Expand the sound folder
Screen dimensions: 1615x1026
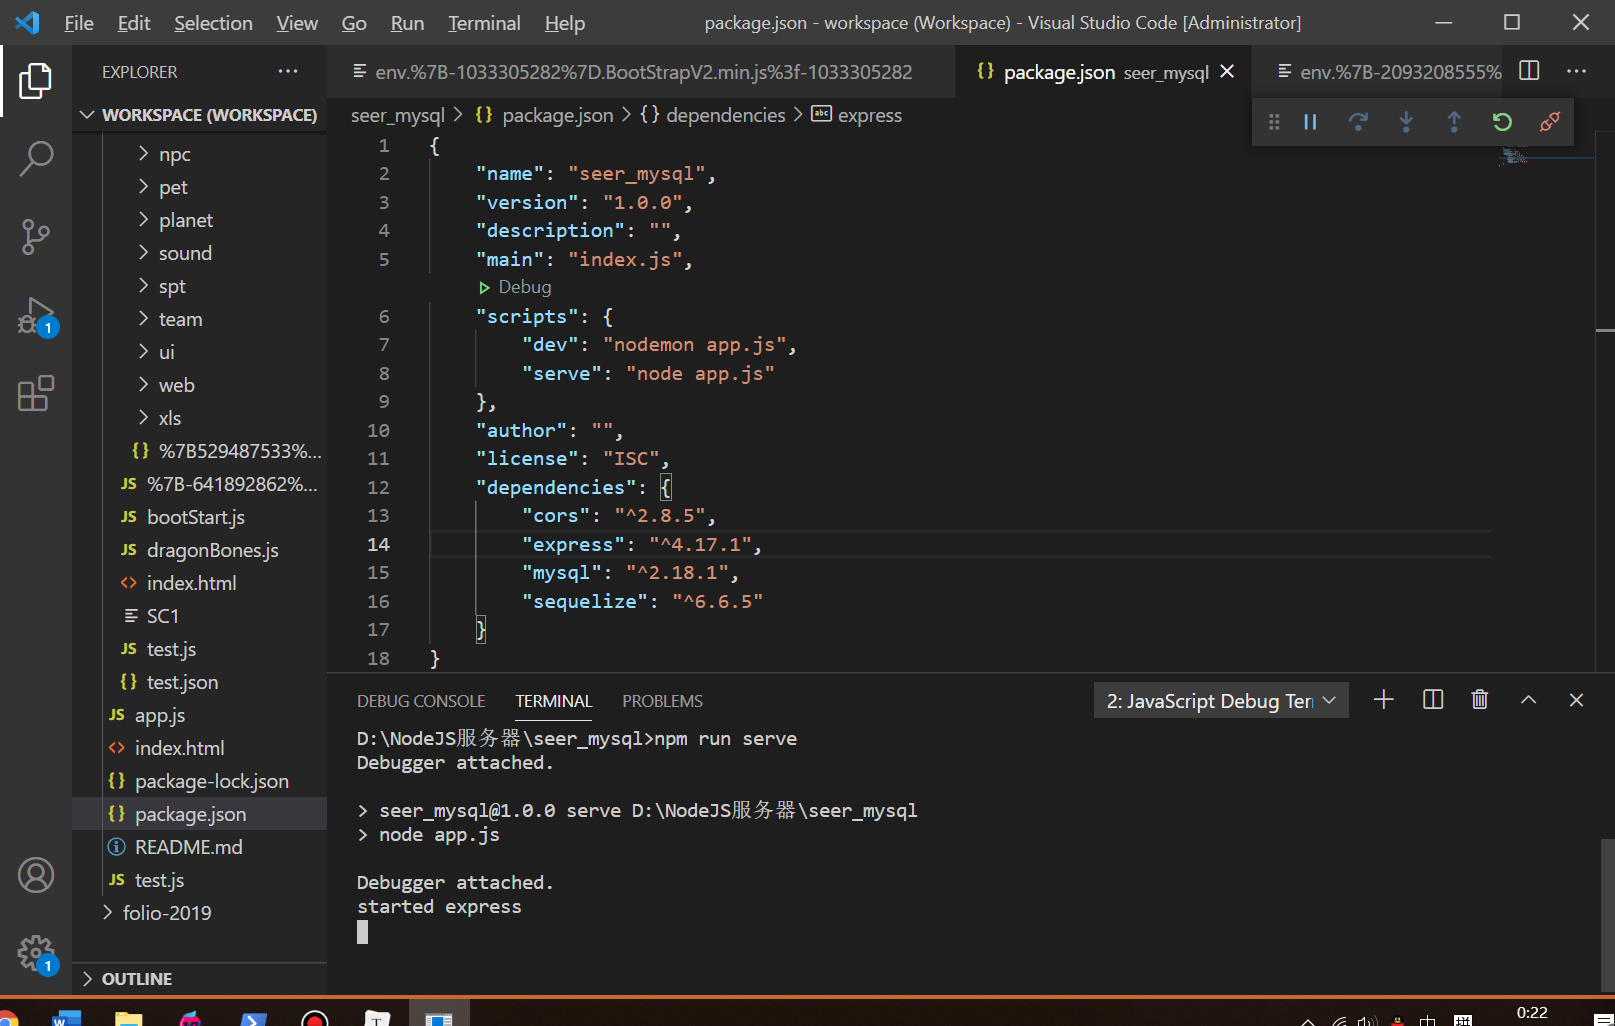185,253
